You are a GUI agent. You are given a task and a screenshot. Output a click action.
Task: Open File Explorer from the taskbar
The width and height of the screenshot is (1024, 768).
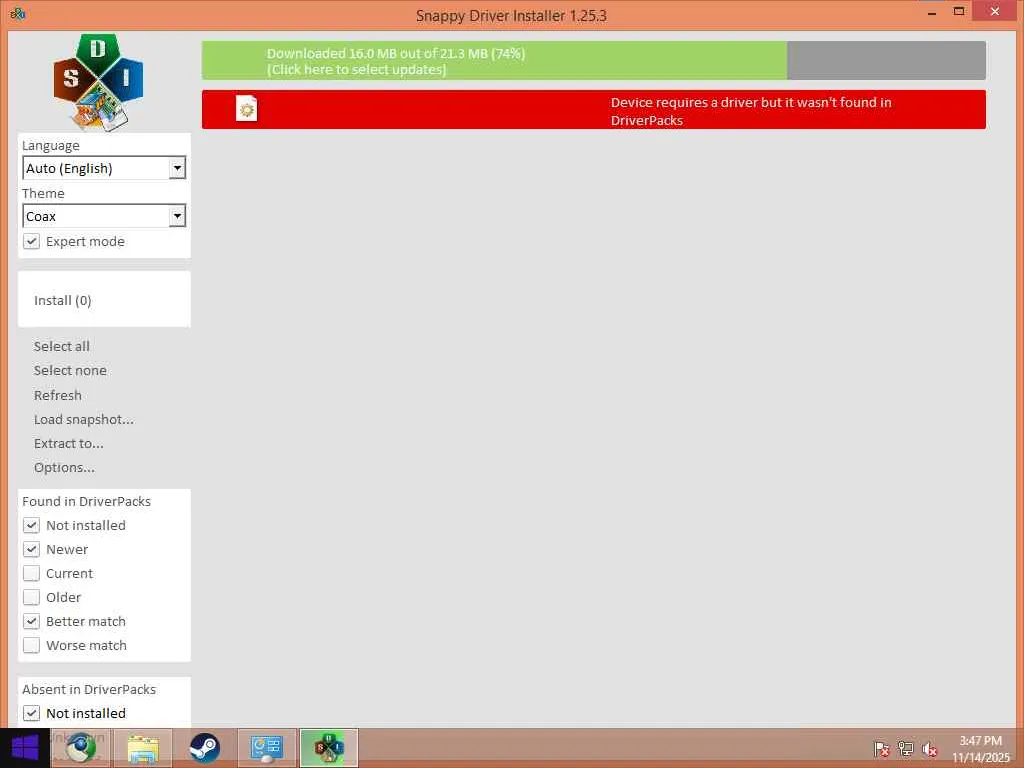[x=143, y=748]
